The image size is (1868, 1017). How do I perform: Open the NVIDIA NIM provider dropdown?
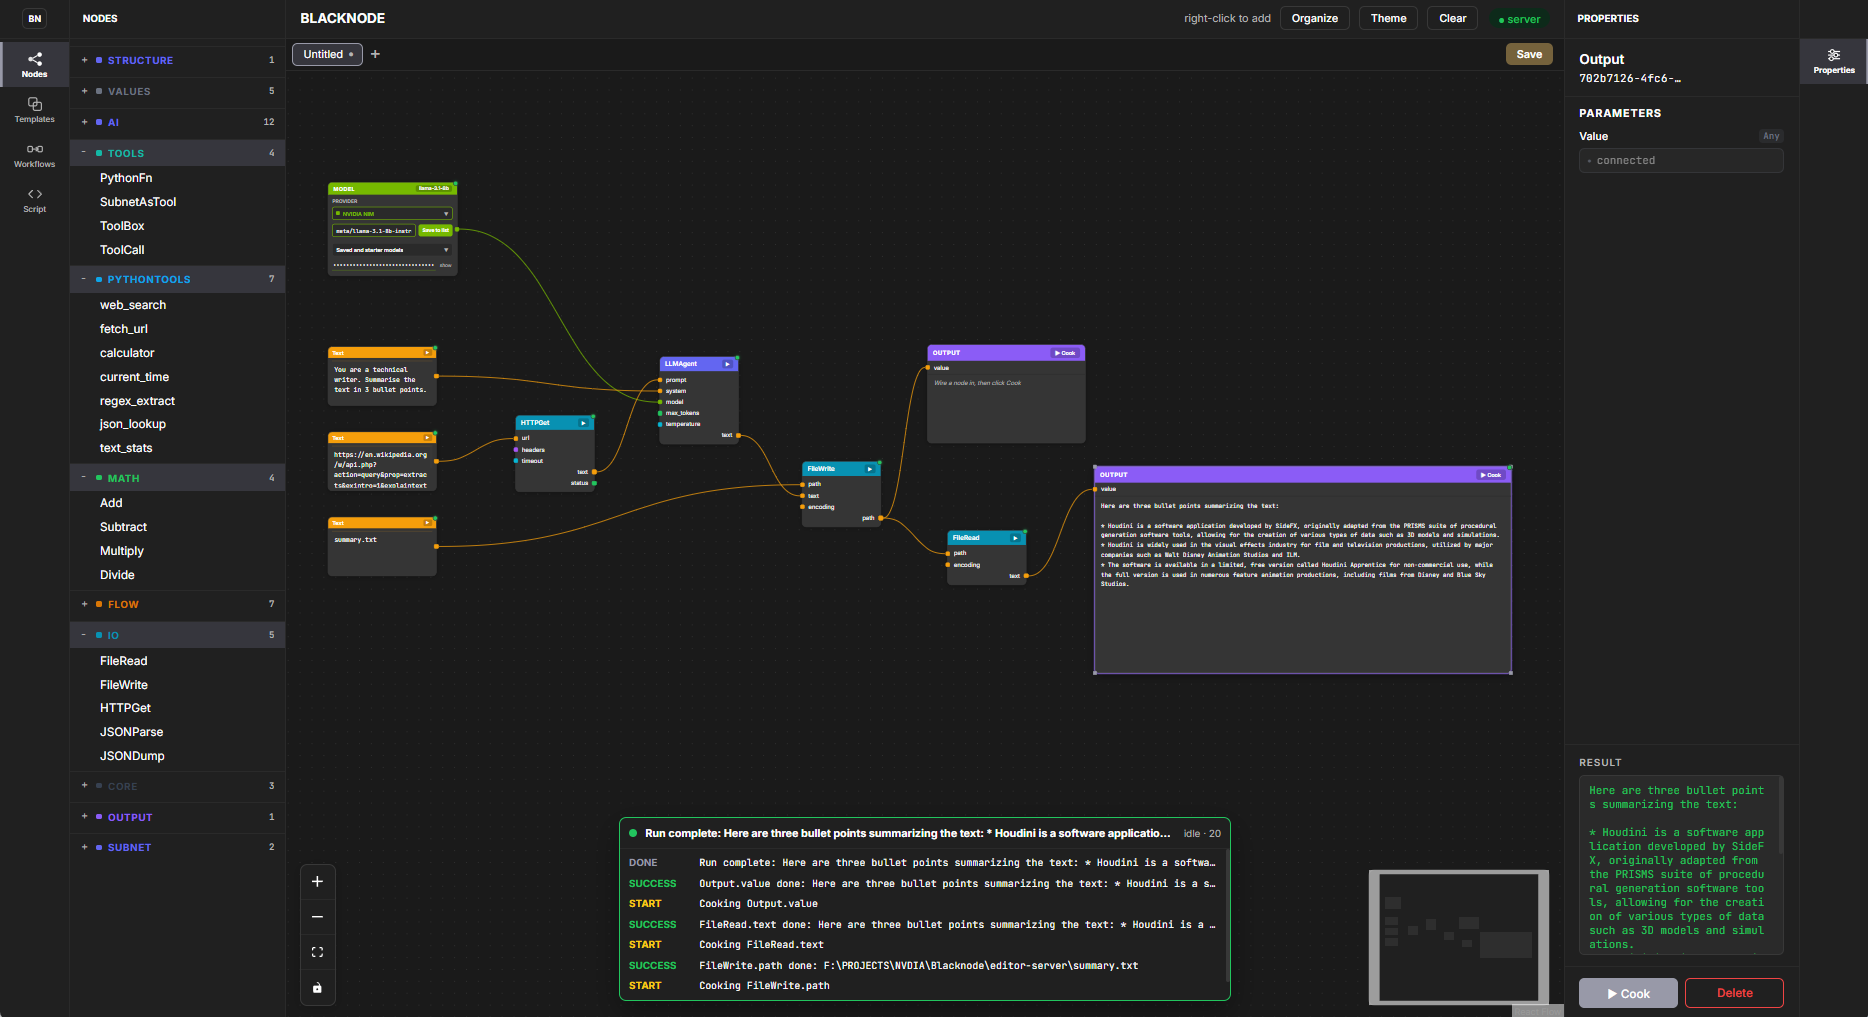[x=392, y=214]
